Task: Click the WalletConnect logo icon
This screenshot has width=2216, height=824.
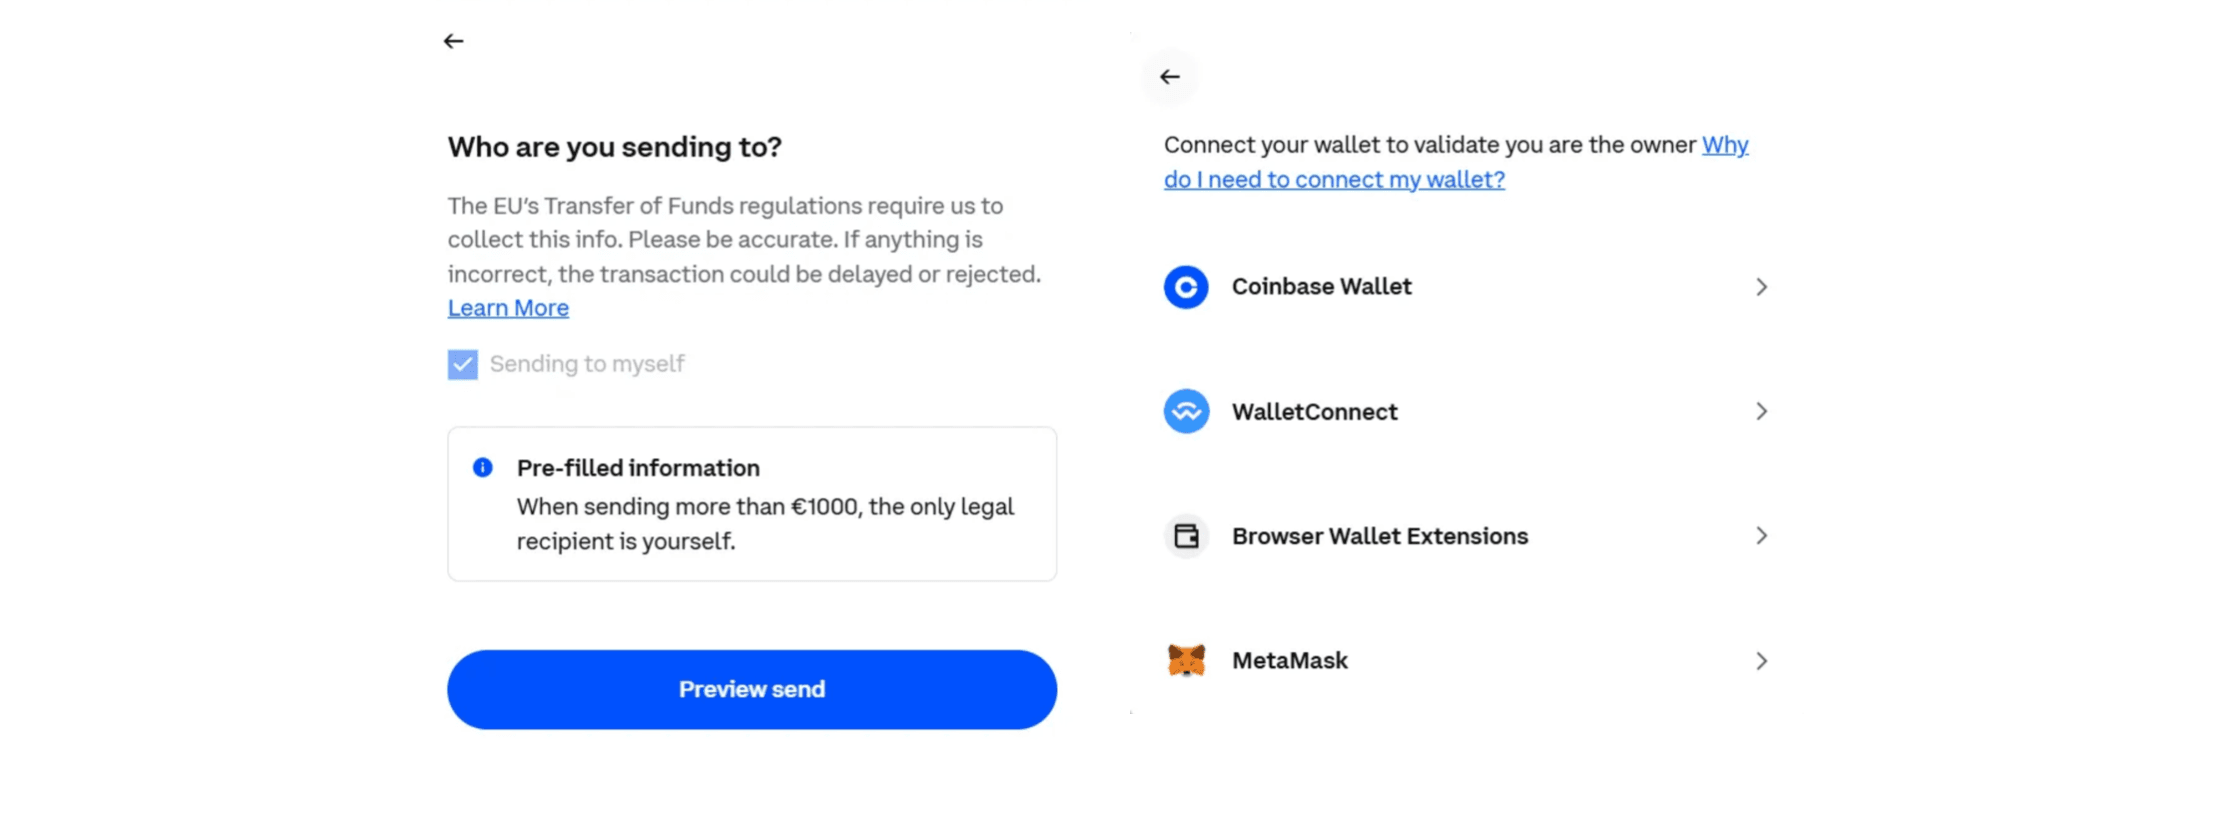Action: [1186, 411]
